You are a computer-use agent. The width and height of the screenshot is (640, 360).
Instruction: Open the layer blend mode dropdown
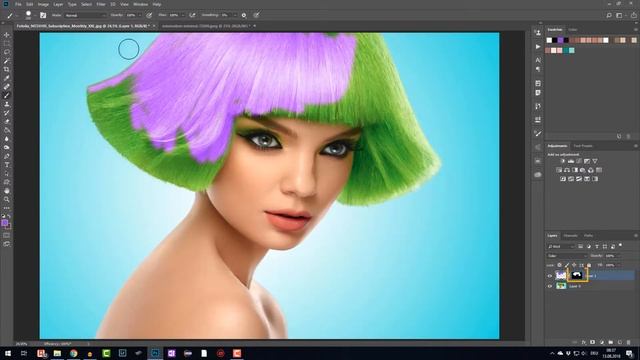pos(567,256)
